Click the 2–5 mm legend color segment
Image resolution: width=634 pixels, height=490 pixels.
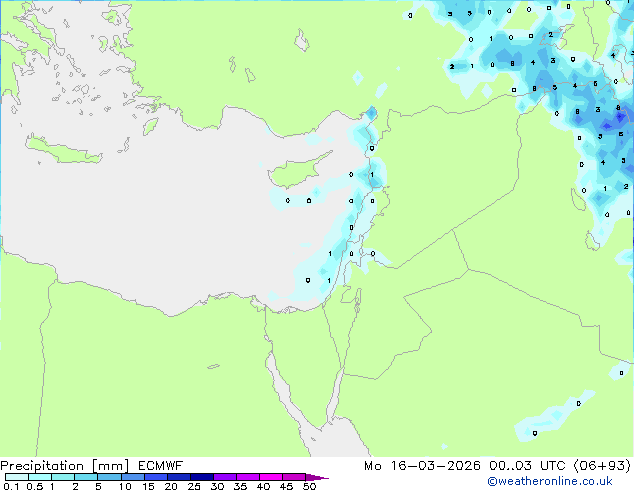pyautogui.click(x=86, y=477)
